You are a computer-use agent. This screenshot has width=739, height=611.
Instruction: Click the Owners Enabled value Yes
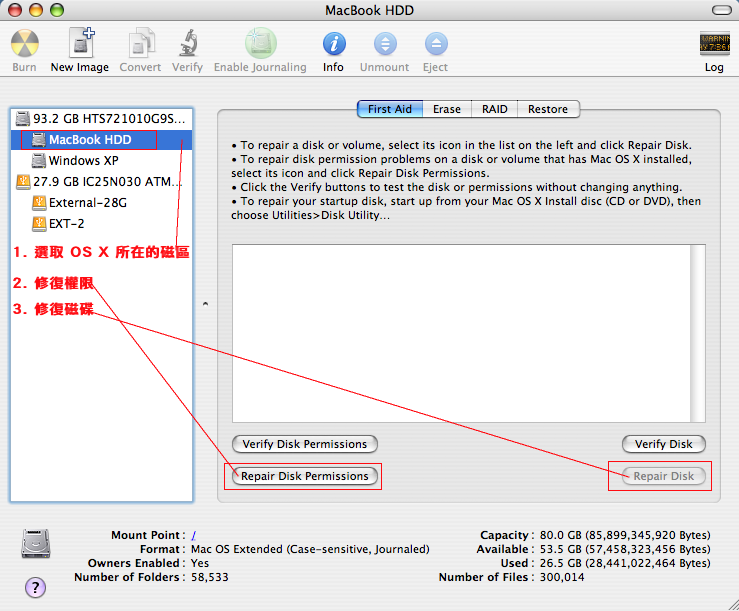[200, 563]
